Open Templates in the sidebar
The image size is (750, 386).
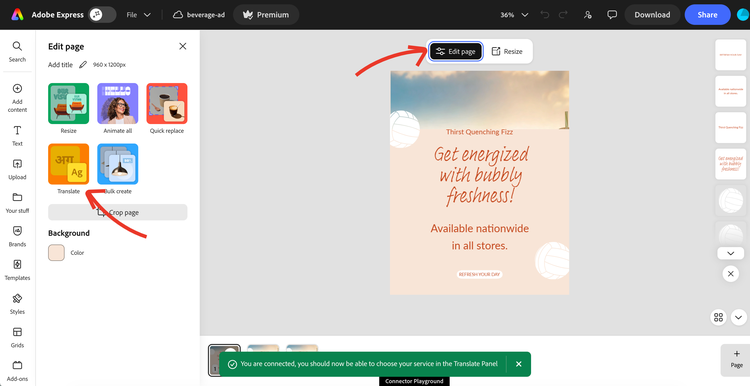(x=17, y=270)
